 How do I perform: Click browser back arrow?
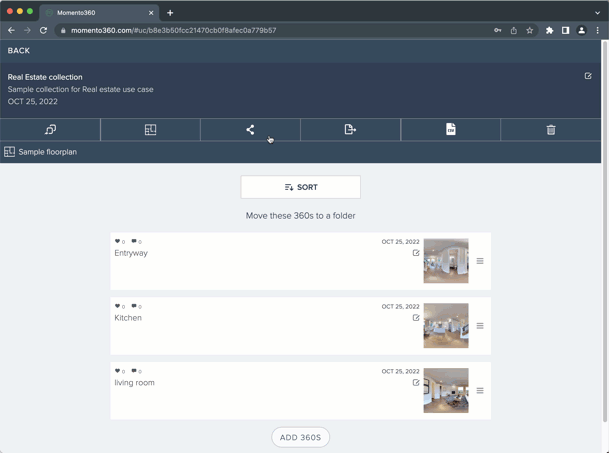pos(11,30)
